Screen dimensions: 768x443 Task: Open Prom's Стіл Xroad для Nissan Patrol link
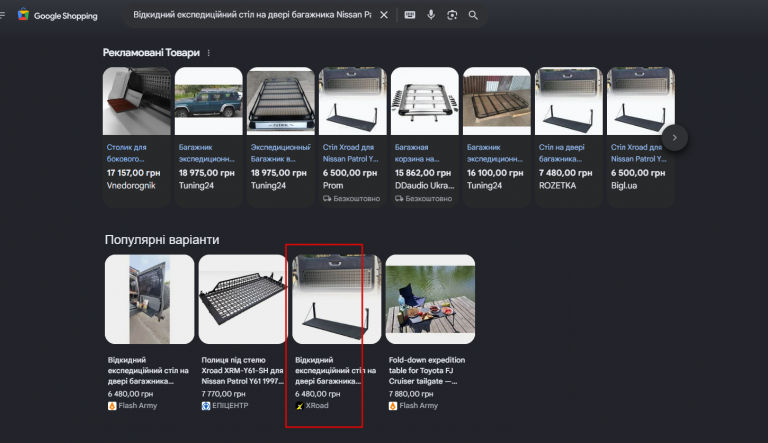pos(351,153)
